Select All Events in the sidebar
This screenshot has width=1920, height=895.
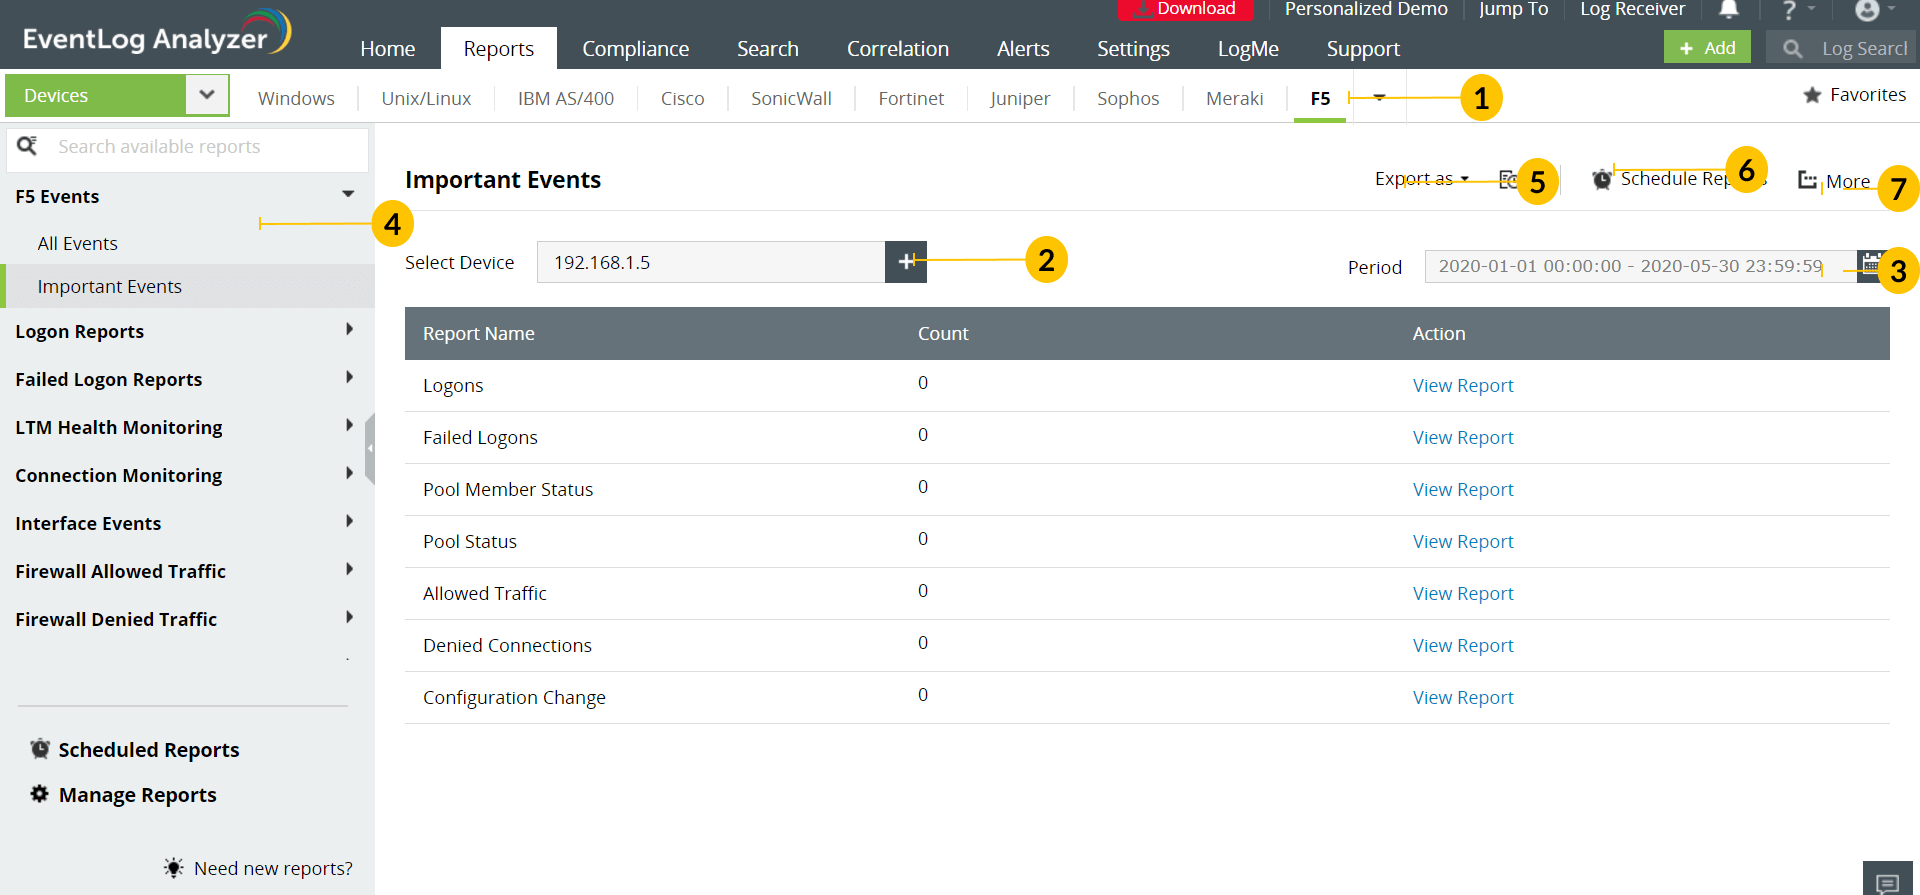point(78,243)
